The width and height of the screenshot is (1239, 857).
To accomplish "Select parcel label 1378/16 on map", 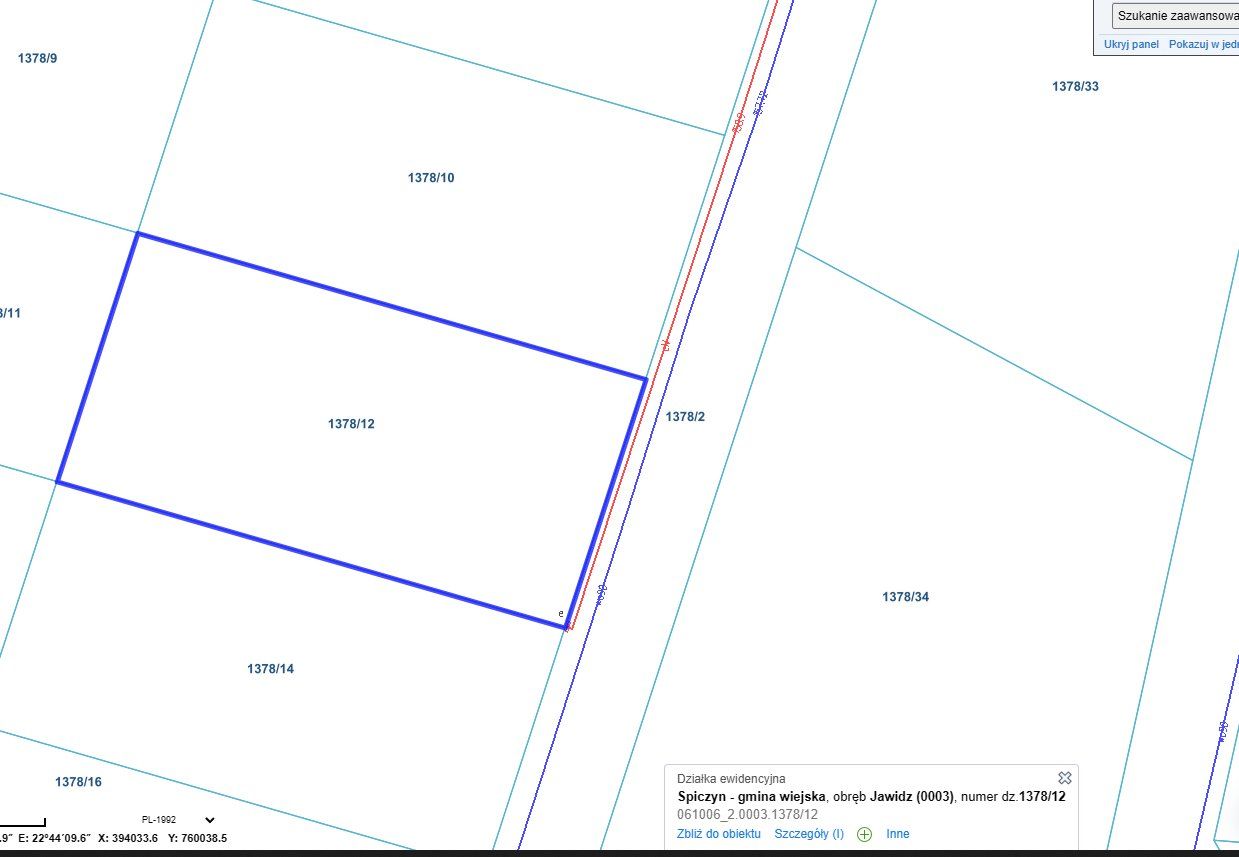I will click(x=78, y=782).
